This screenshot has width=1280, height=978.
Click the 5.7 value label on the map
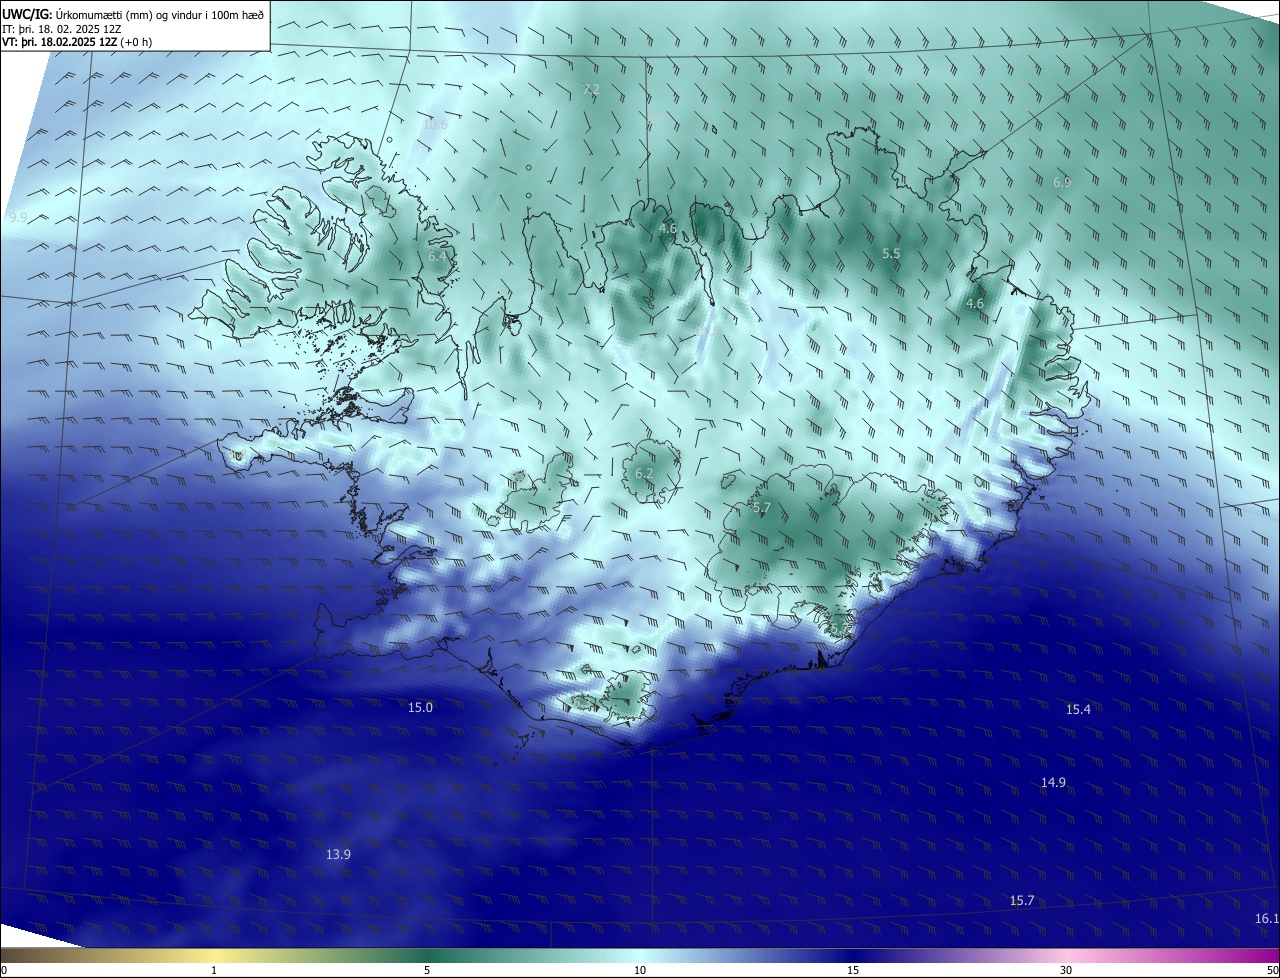pos(762,508)
